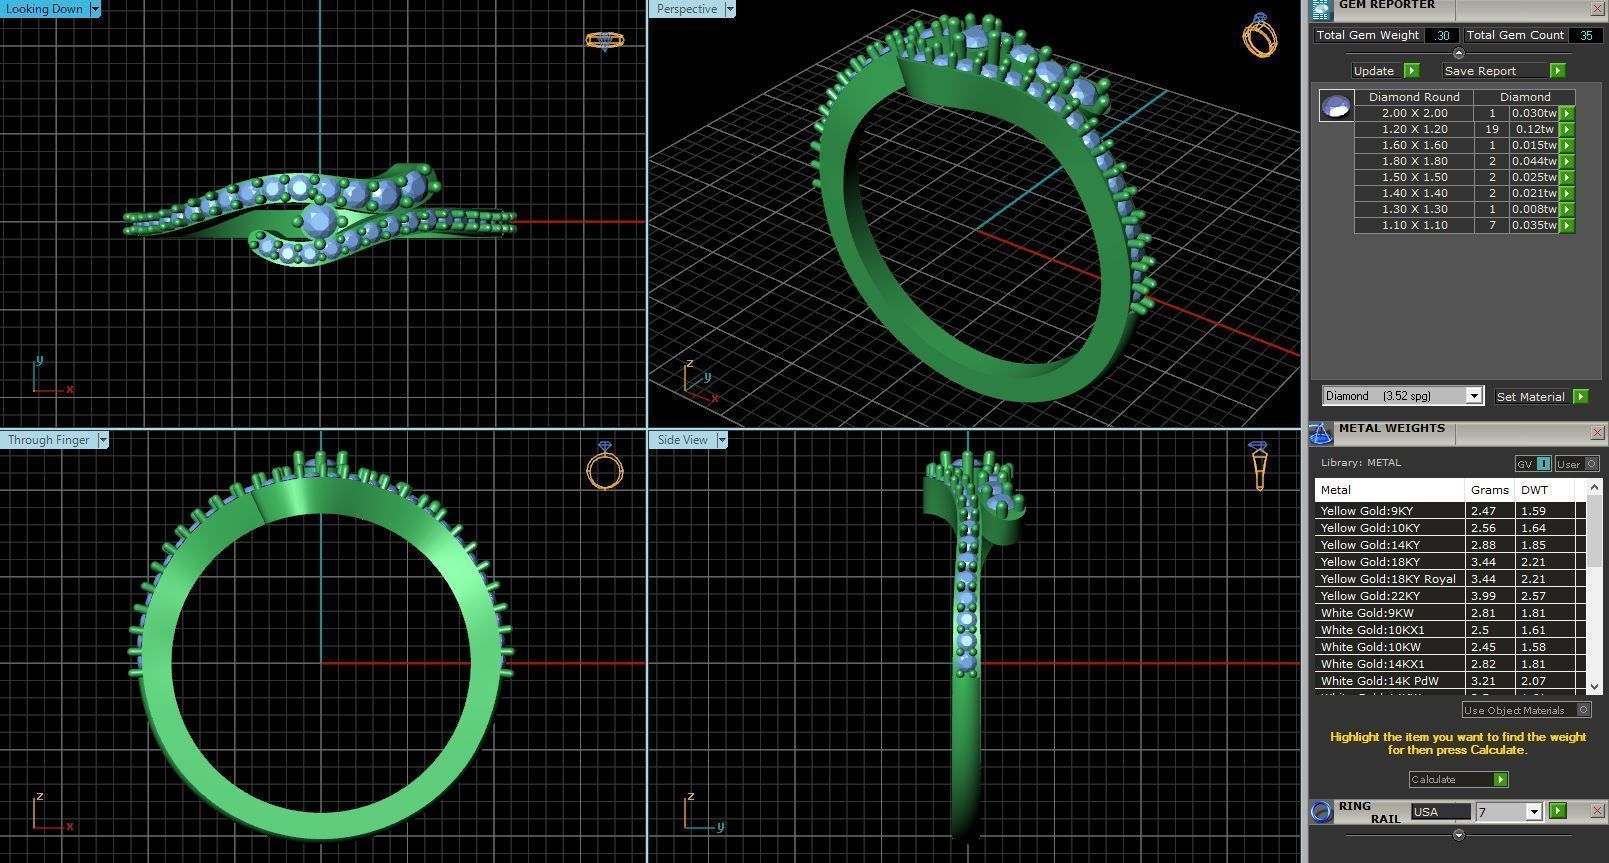Select the Yellow Gold:9KY row
This screenshot has height=863, width=1609.
[x=1450, y=511]
